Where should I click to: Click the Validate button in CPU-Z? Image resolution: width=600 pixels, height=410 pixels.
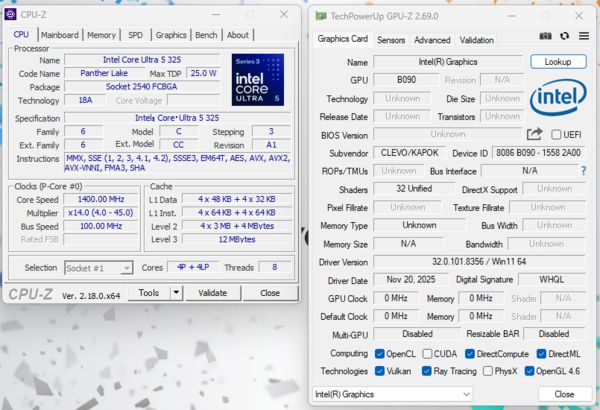point(213,293)
